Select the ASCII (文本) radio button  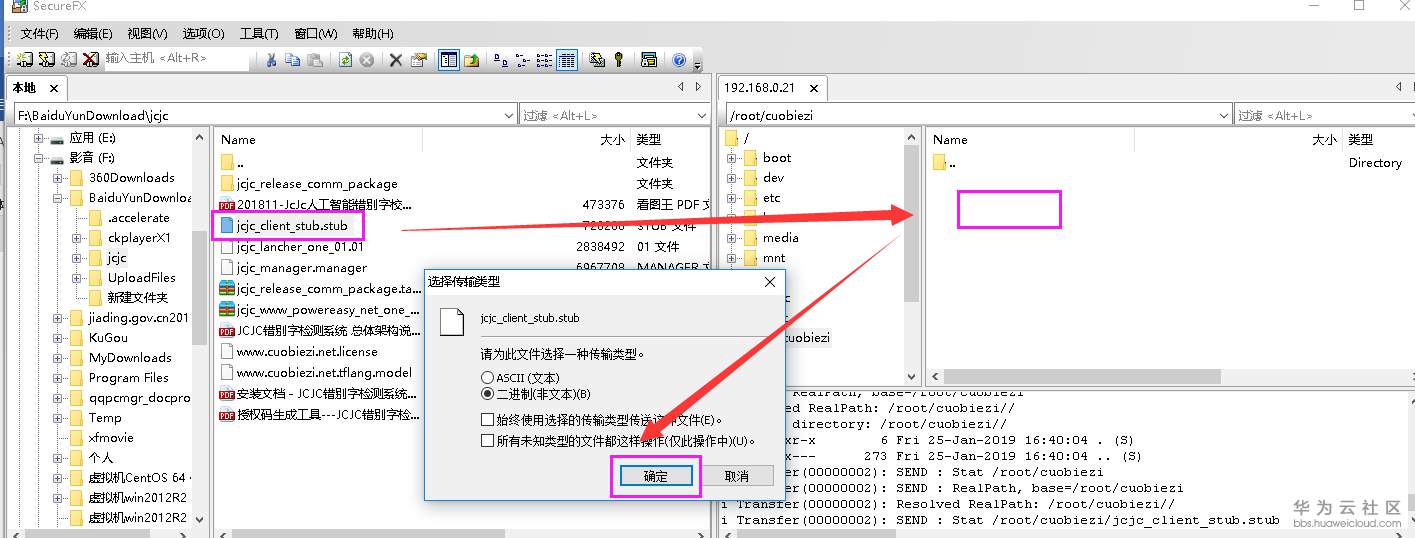click(x=487, y=378)
